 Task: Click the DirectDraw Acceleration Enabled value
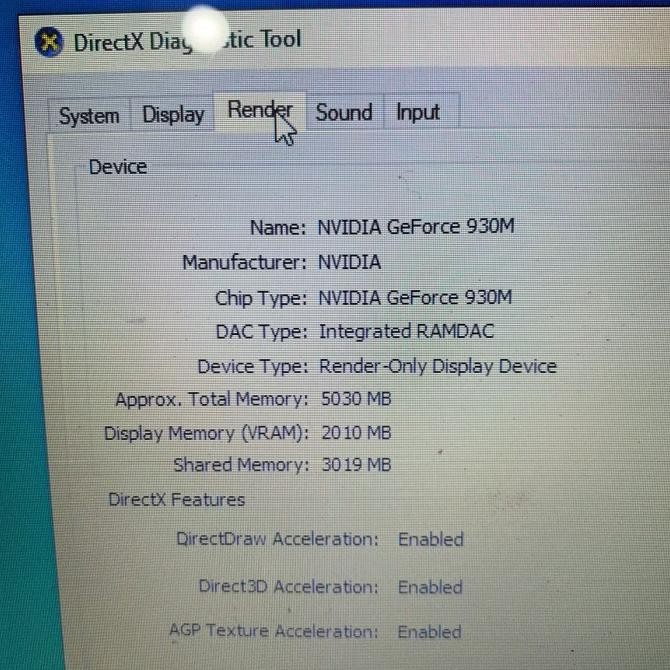431,539
